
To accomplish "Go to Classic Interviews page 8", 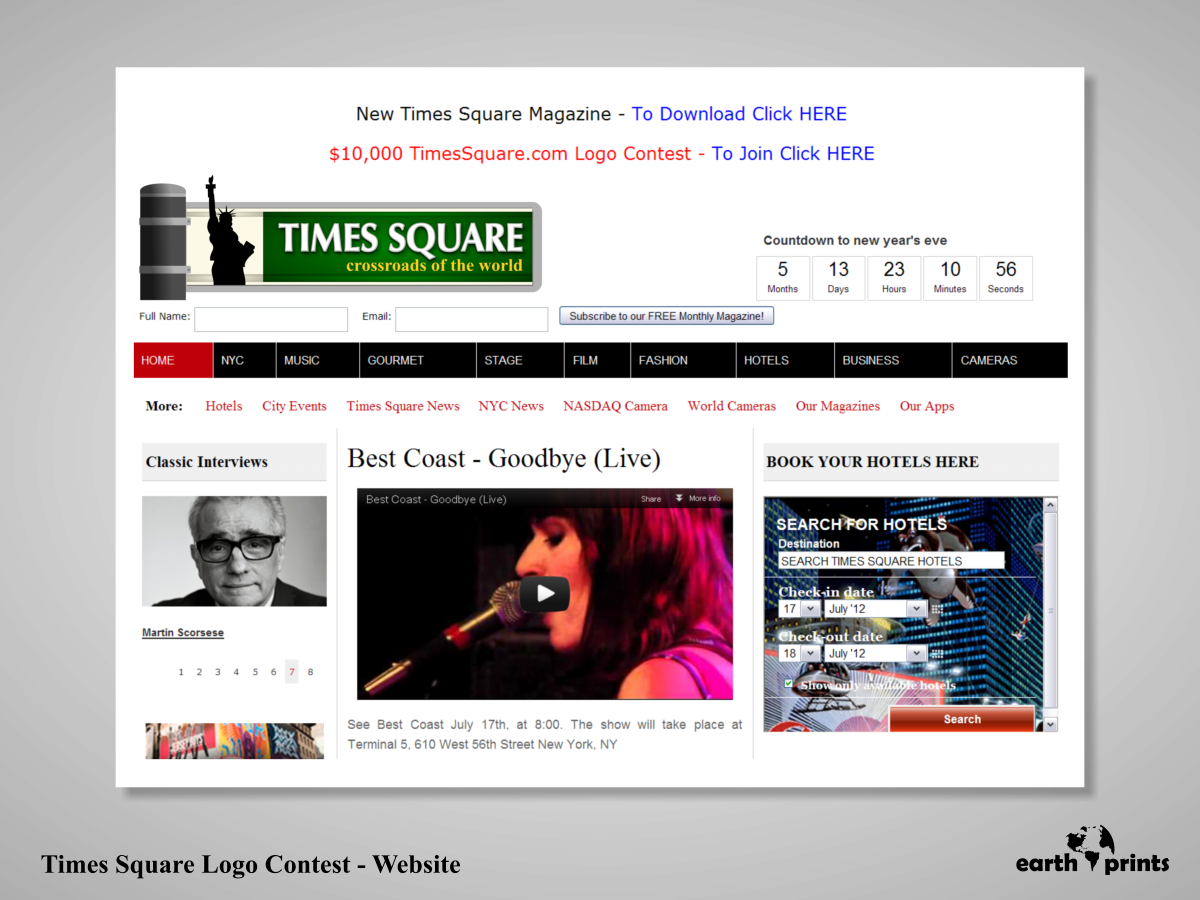I will pos(310,672).
